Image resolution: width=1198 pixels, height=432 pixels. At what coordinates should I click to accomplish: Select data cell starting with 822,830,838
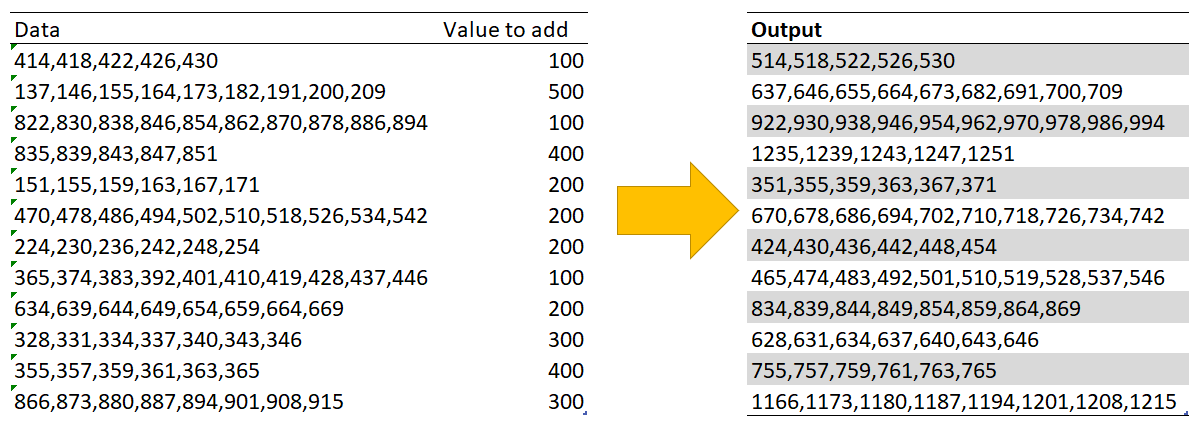pos(221,123)
